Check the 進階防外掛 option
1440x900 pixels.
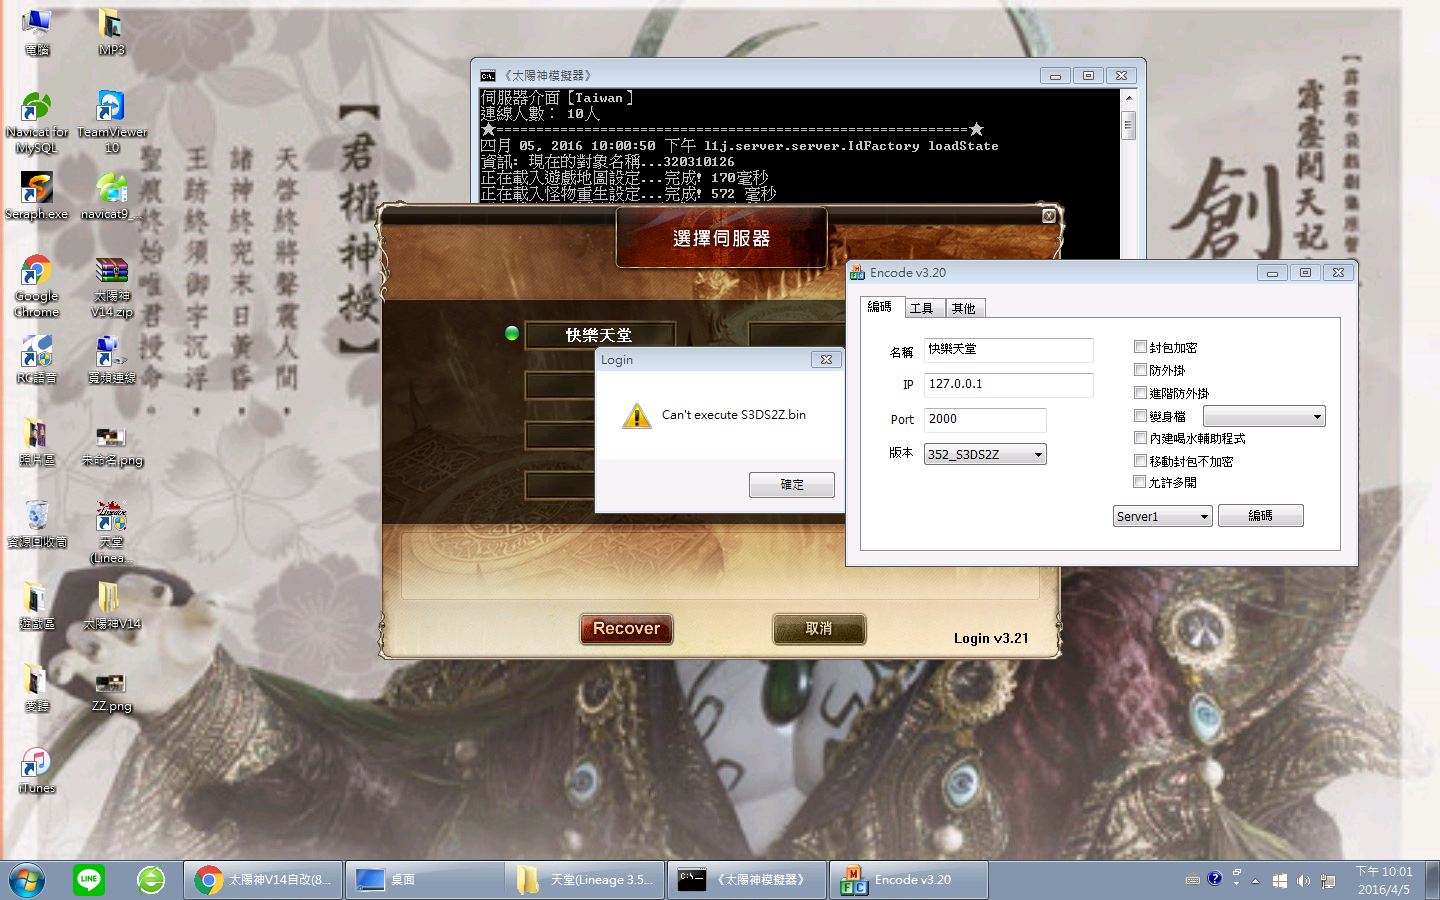[1140, 393]
